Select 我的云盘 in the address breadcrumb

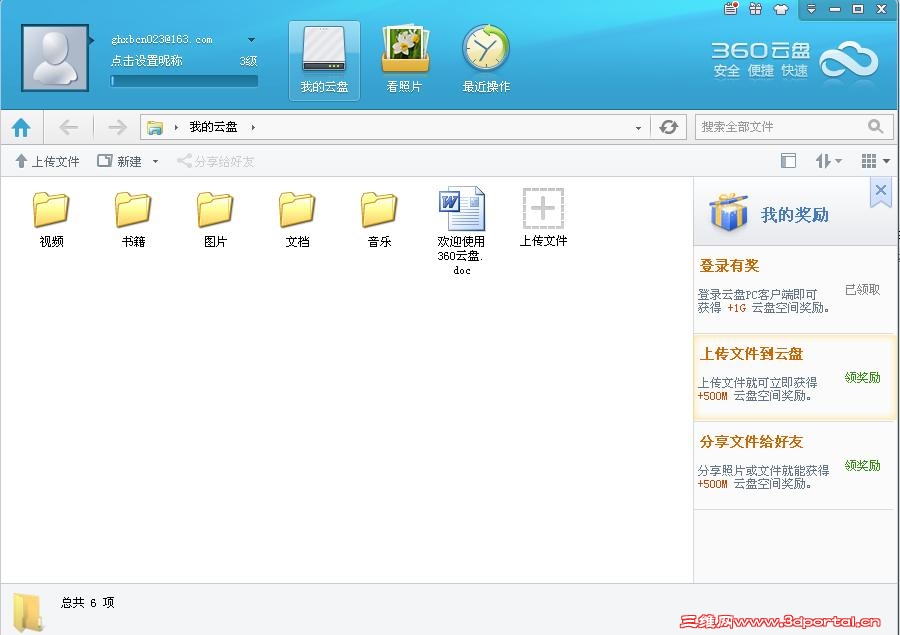pos(213,127)
